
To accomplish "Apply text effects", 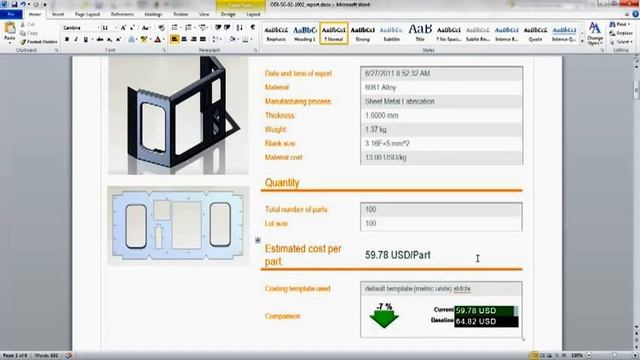I will pos(131,40).
